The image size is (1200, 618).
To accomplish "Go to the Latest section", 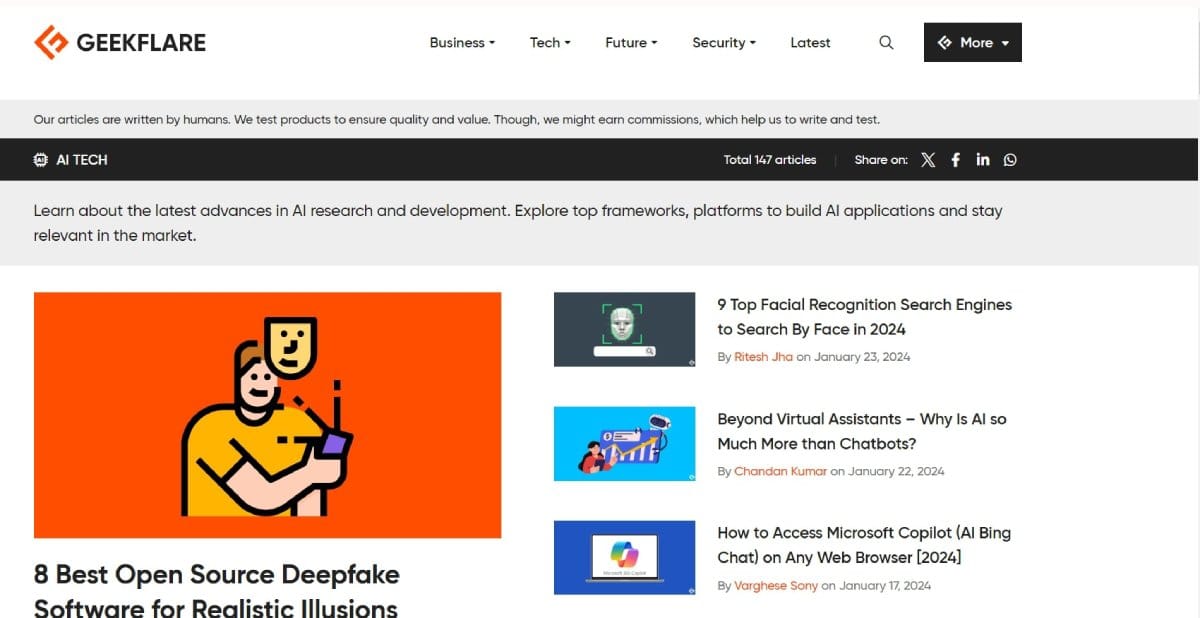I will (x=810, y=42).
